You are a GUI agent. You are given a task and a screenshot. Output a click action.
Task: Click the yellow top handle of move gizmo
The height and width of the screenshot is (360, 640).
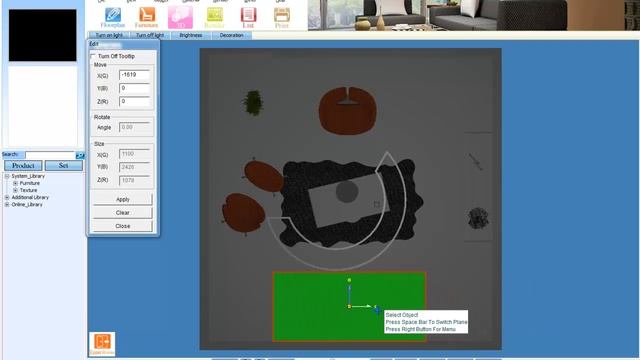point(349,280)
